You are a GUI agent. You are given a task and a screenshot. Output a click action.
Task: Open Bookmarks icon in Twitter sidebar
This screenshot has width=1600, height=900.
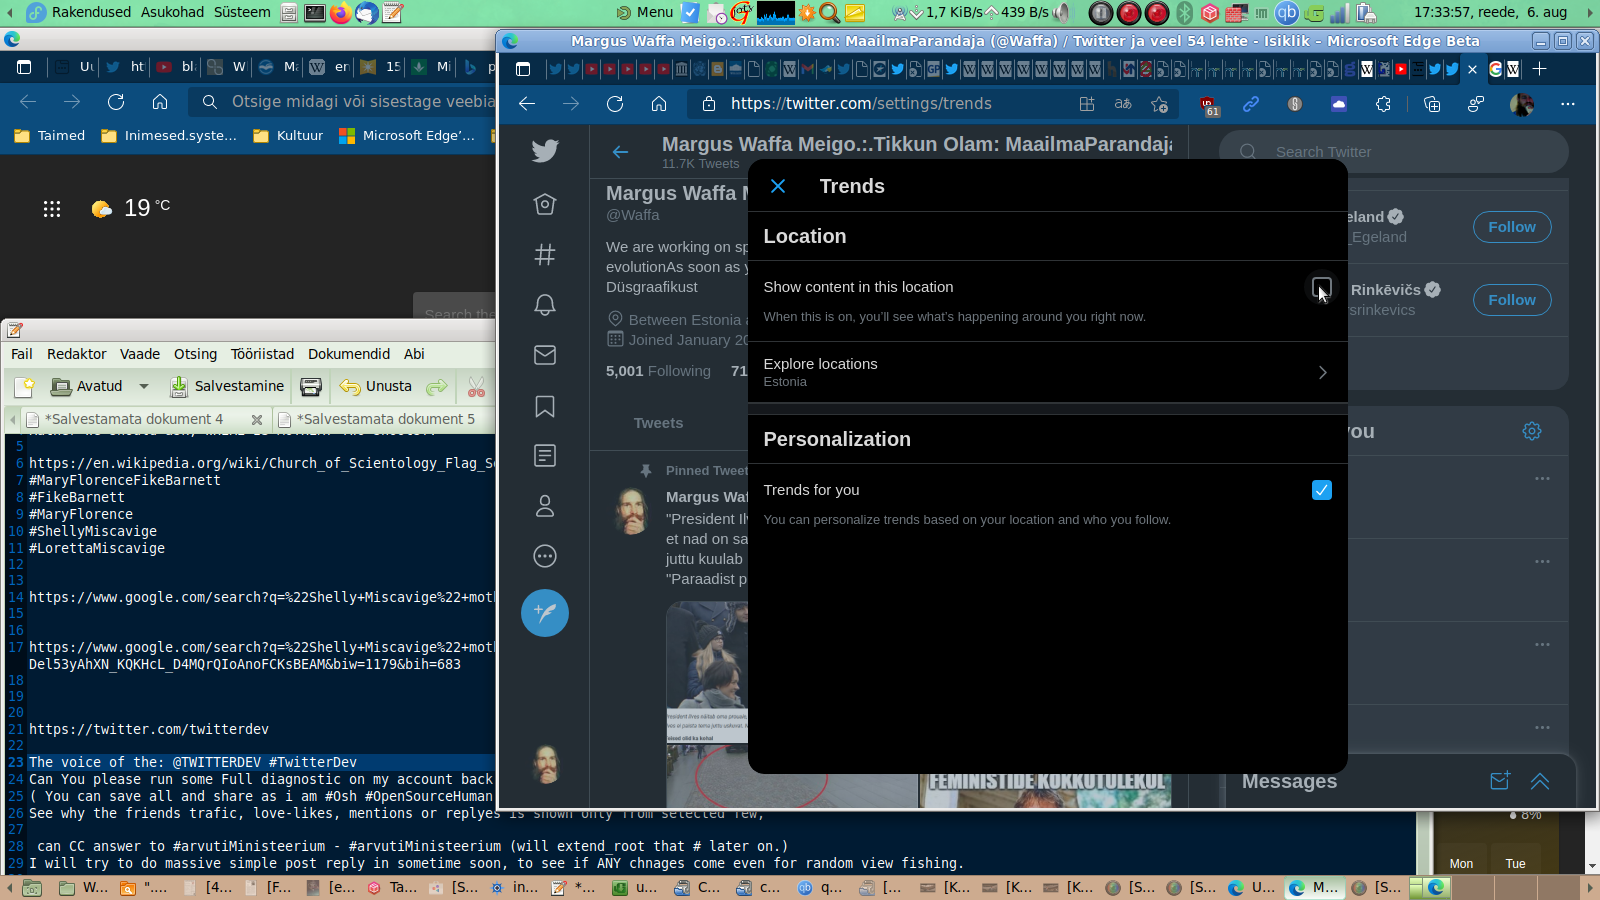pos(545,406)
